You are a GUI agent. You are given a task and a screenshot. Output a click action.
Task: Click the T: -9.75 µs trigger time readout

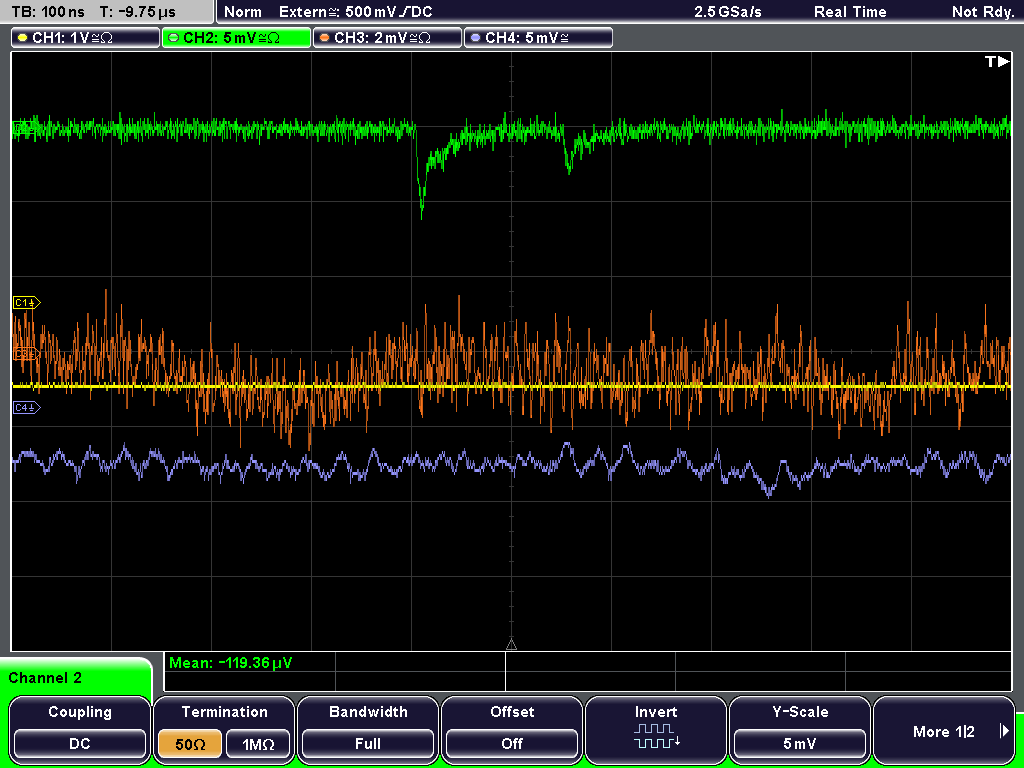click(138, 12)
